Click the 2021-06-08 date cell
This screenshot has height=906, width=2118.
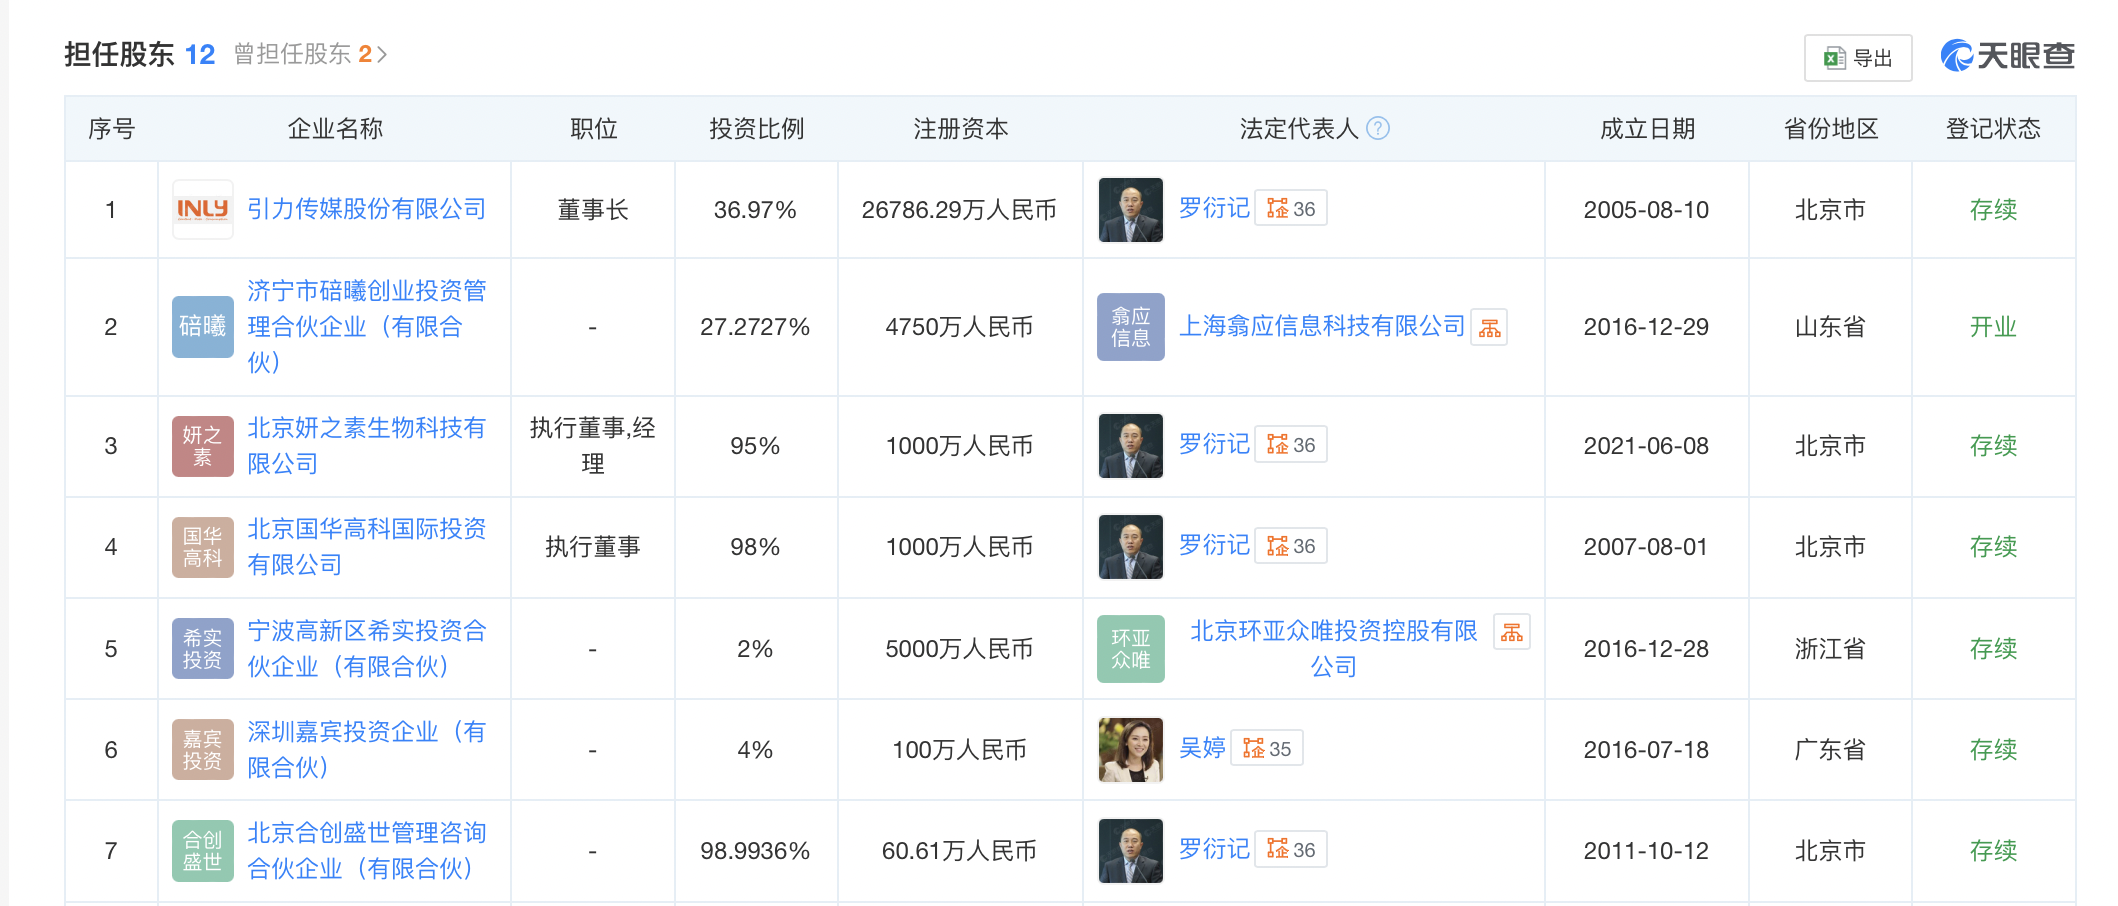pyautogui.click(x=1646, y=446)
